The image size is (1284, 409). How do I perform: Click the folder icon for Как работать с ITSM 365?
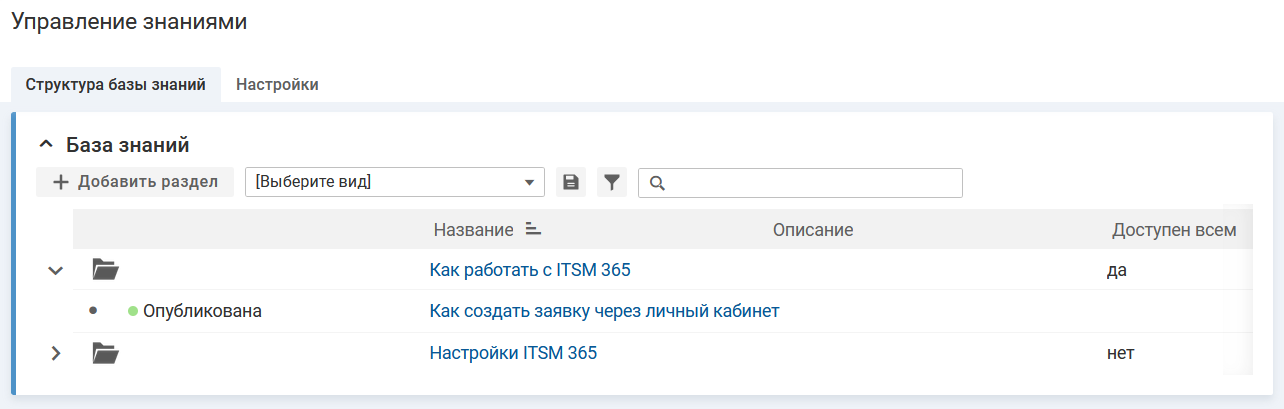point(105,269)
